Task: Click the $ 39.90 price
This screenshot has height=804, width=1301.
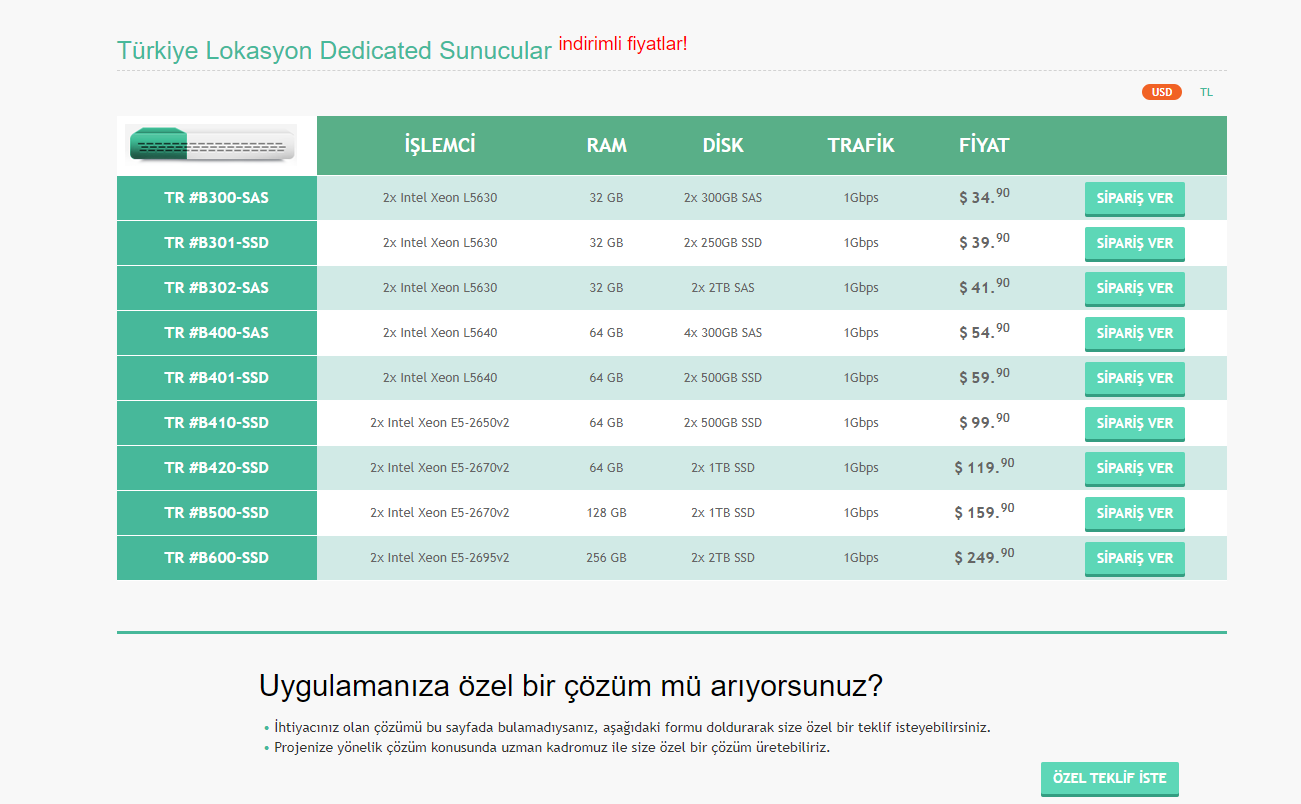Action: 984,241
